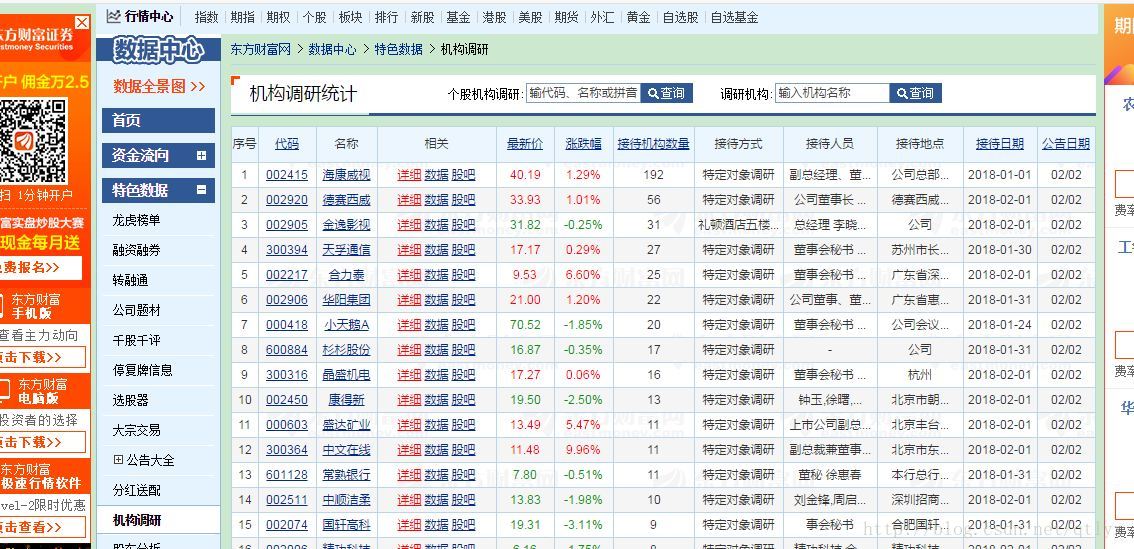Go to 东方财富网 breadcrumb link
The image size is (1134, 549).
click(260, 49)
